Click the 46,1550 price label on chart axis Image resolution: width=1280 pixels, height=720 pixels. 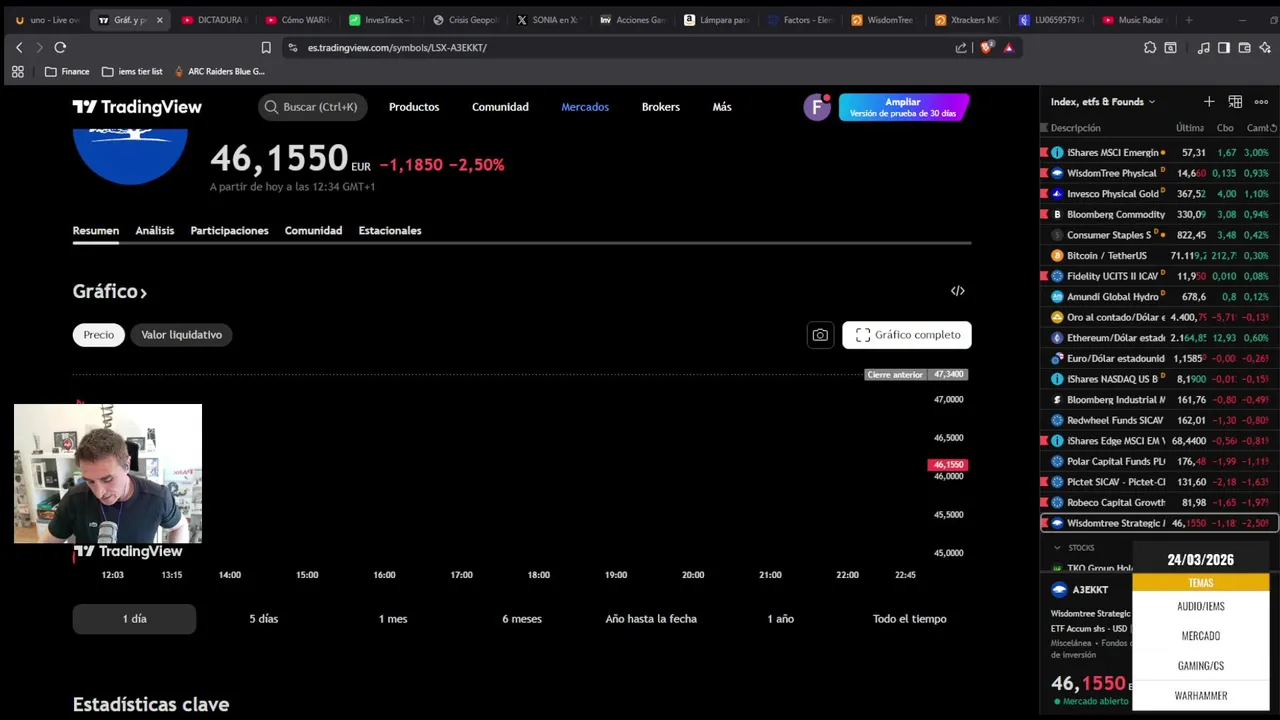coord(948,465)
